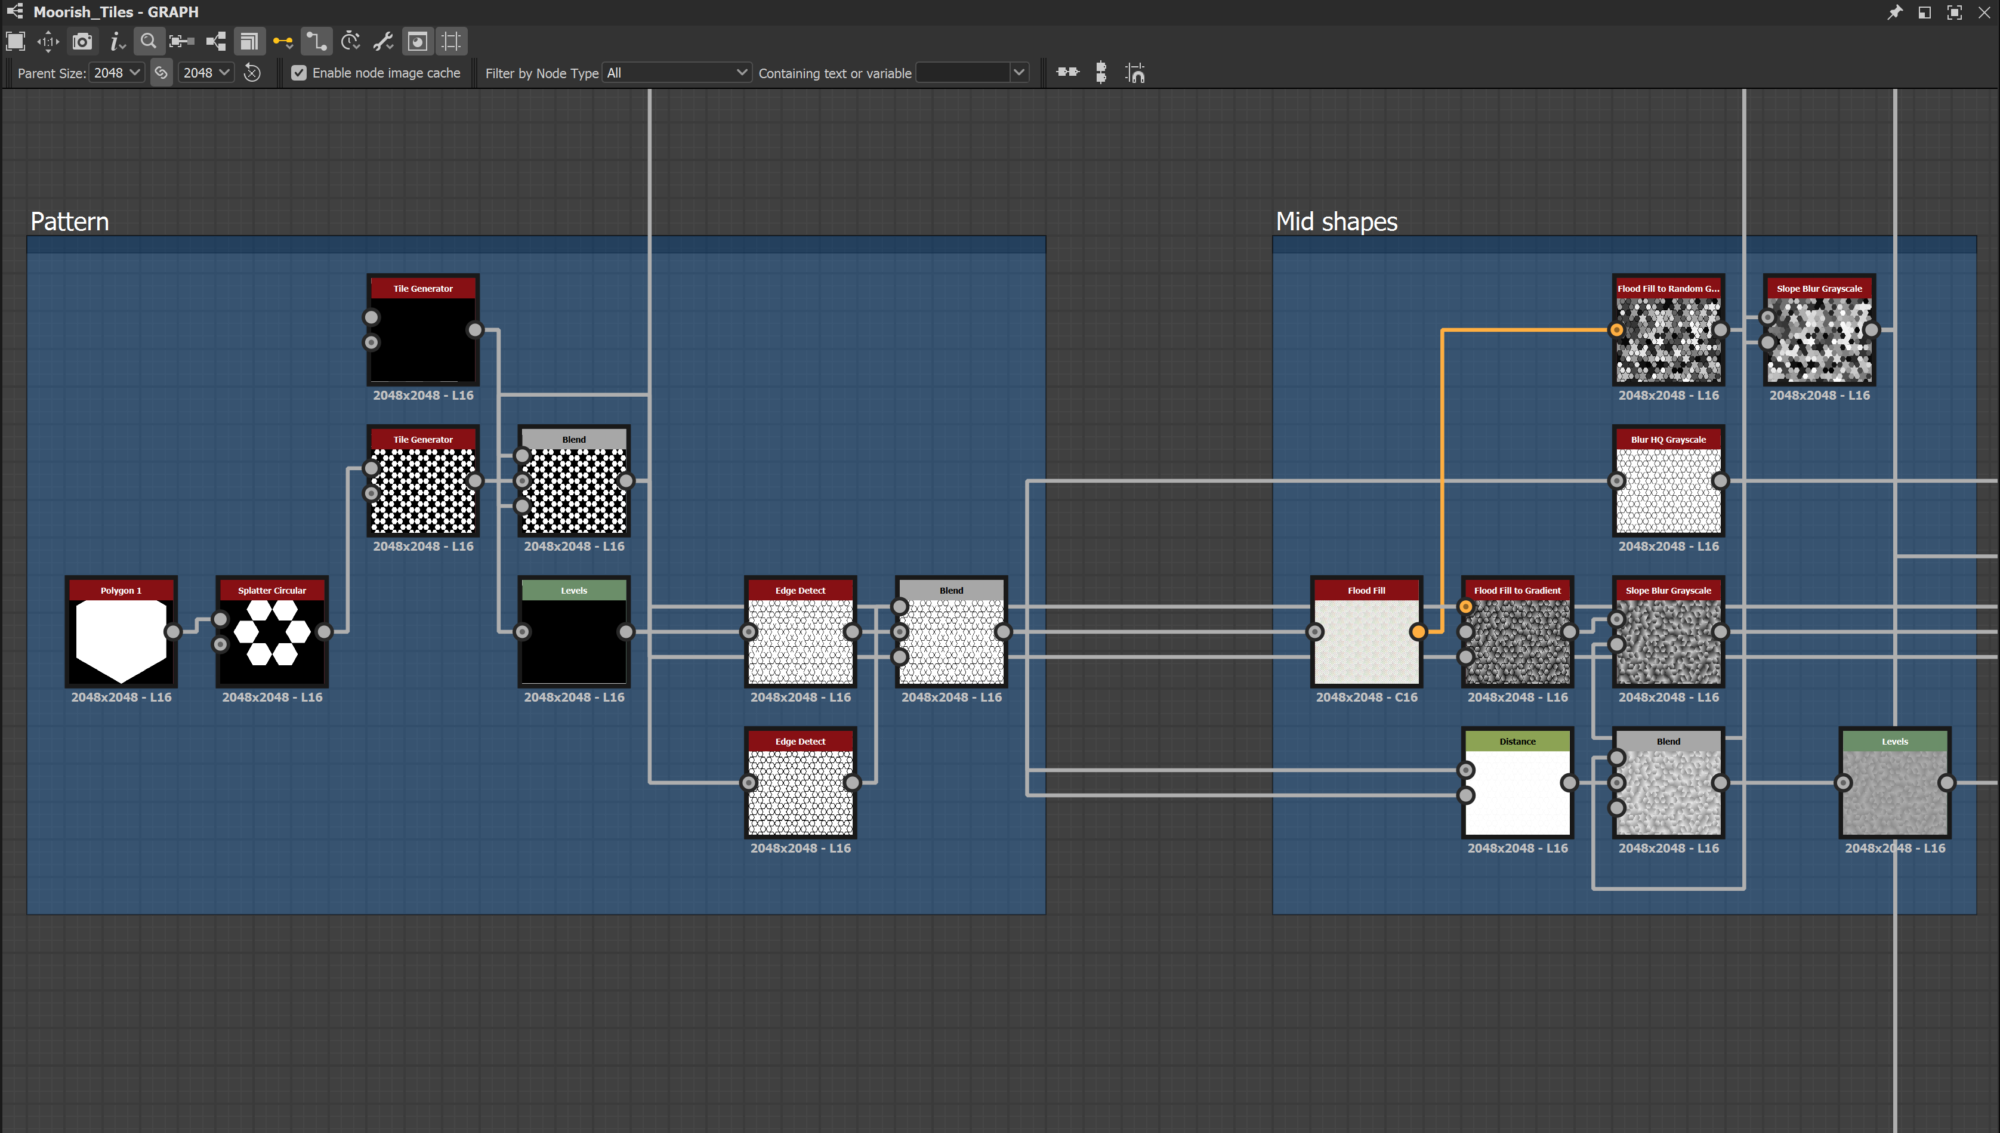The width and height of the screenshot is (2000, 1133).
Task: Click the Pattern frame title
Action: pyautogui.click(x=69, y=222)
